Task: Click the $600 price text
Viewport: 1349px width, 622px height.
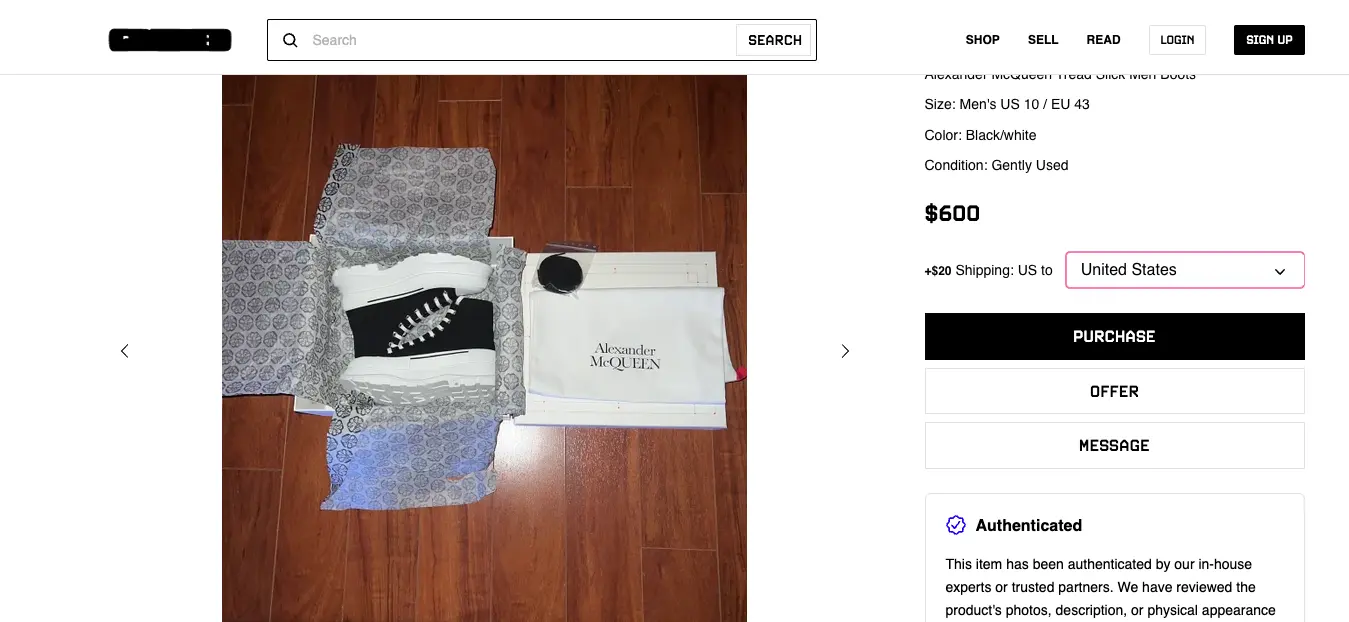Action: point(951,213)
